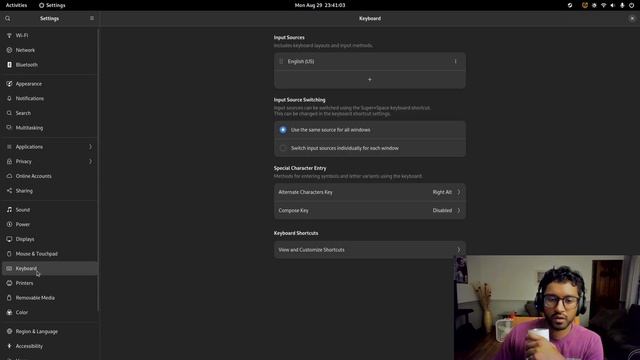Open Alternate Characters Key chevron

tap(459, 192)
